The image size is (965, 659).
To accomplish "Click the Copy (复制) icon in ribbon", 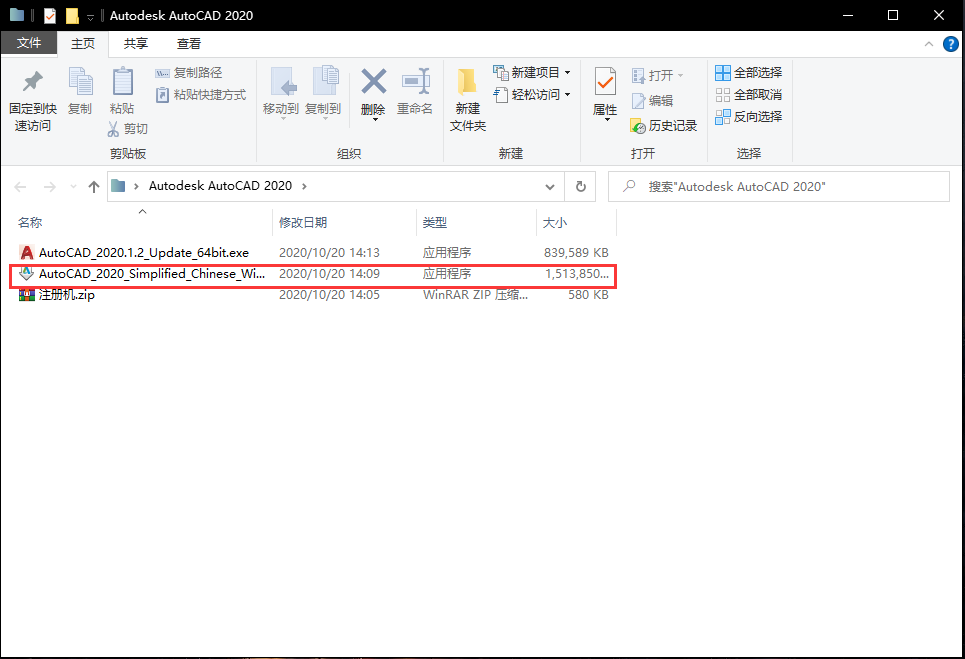I will 80,83.
